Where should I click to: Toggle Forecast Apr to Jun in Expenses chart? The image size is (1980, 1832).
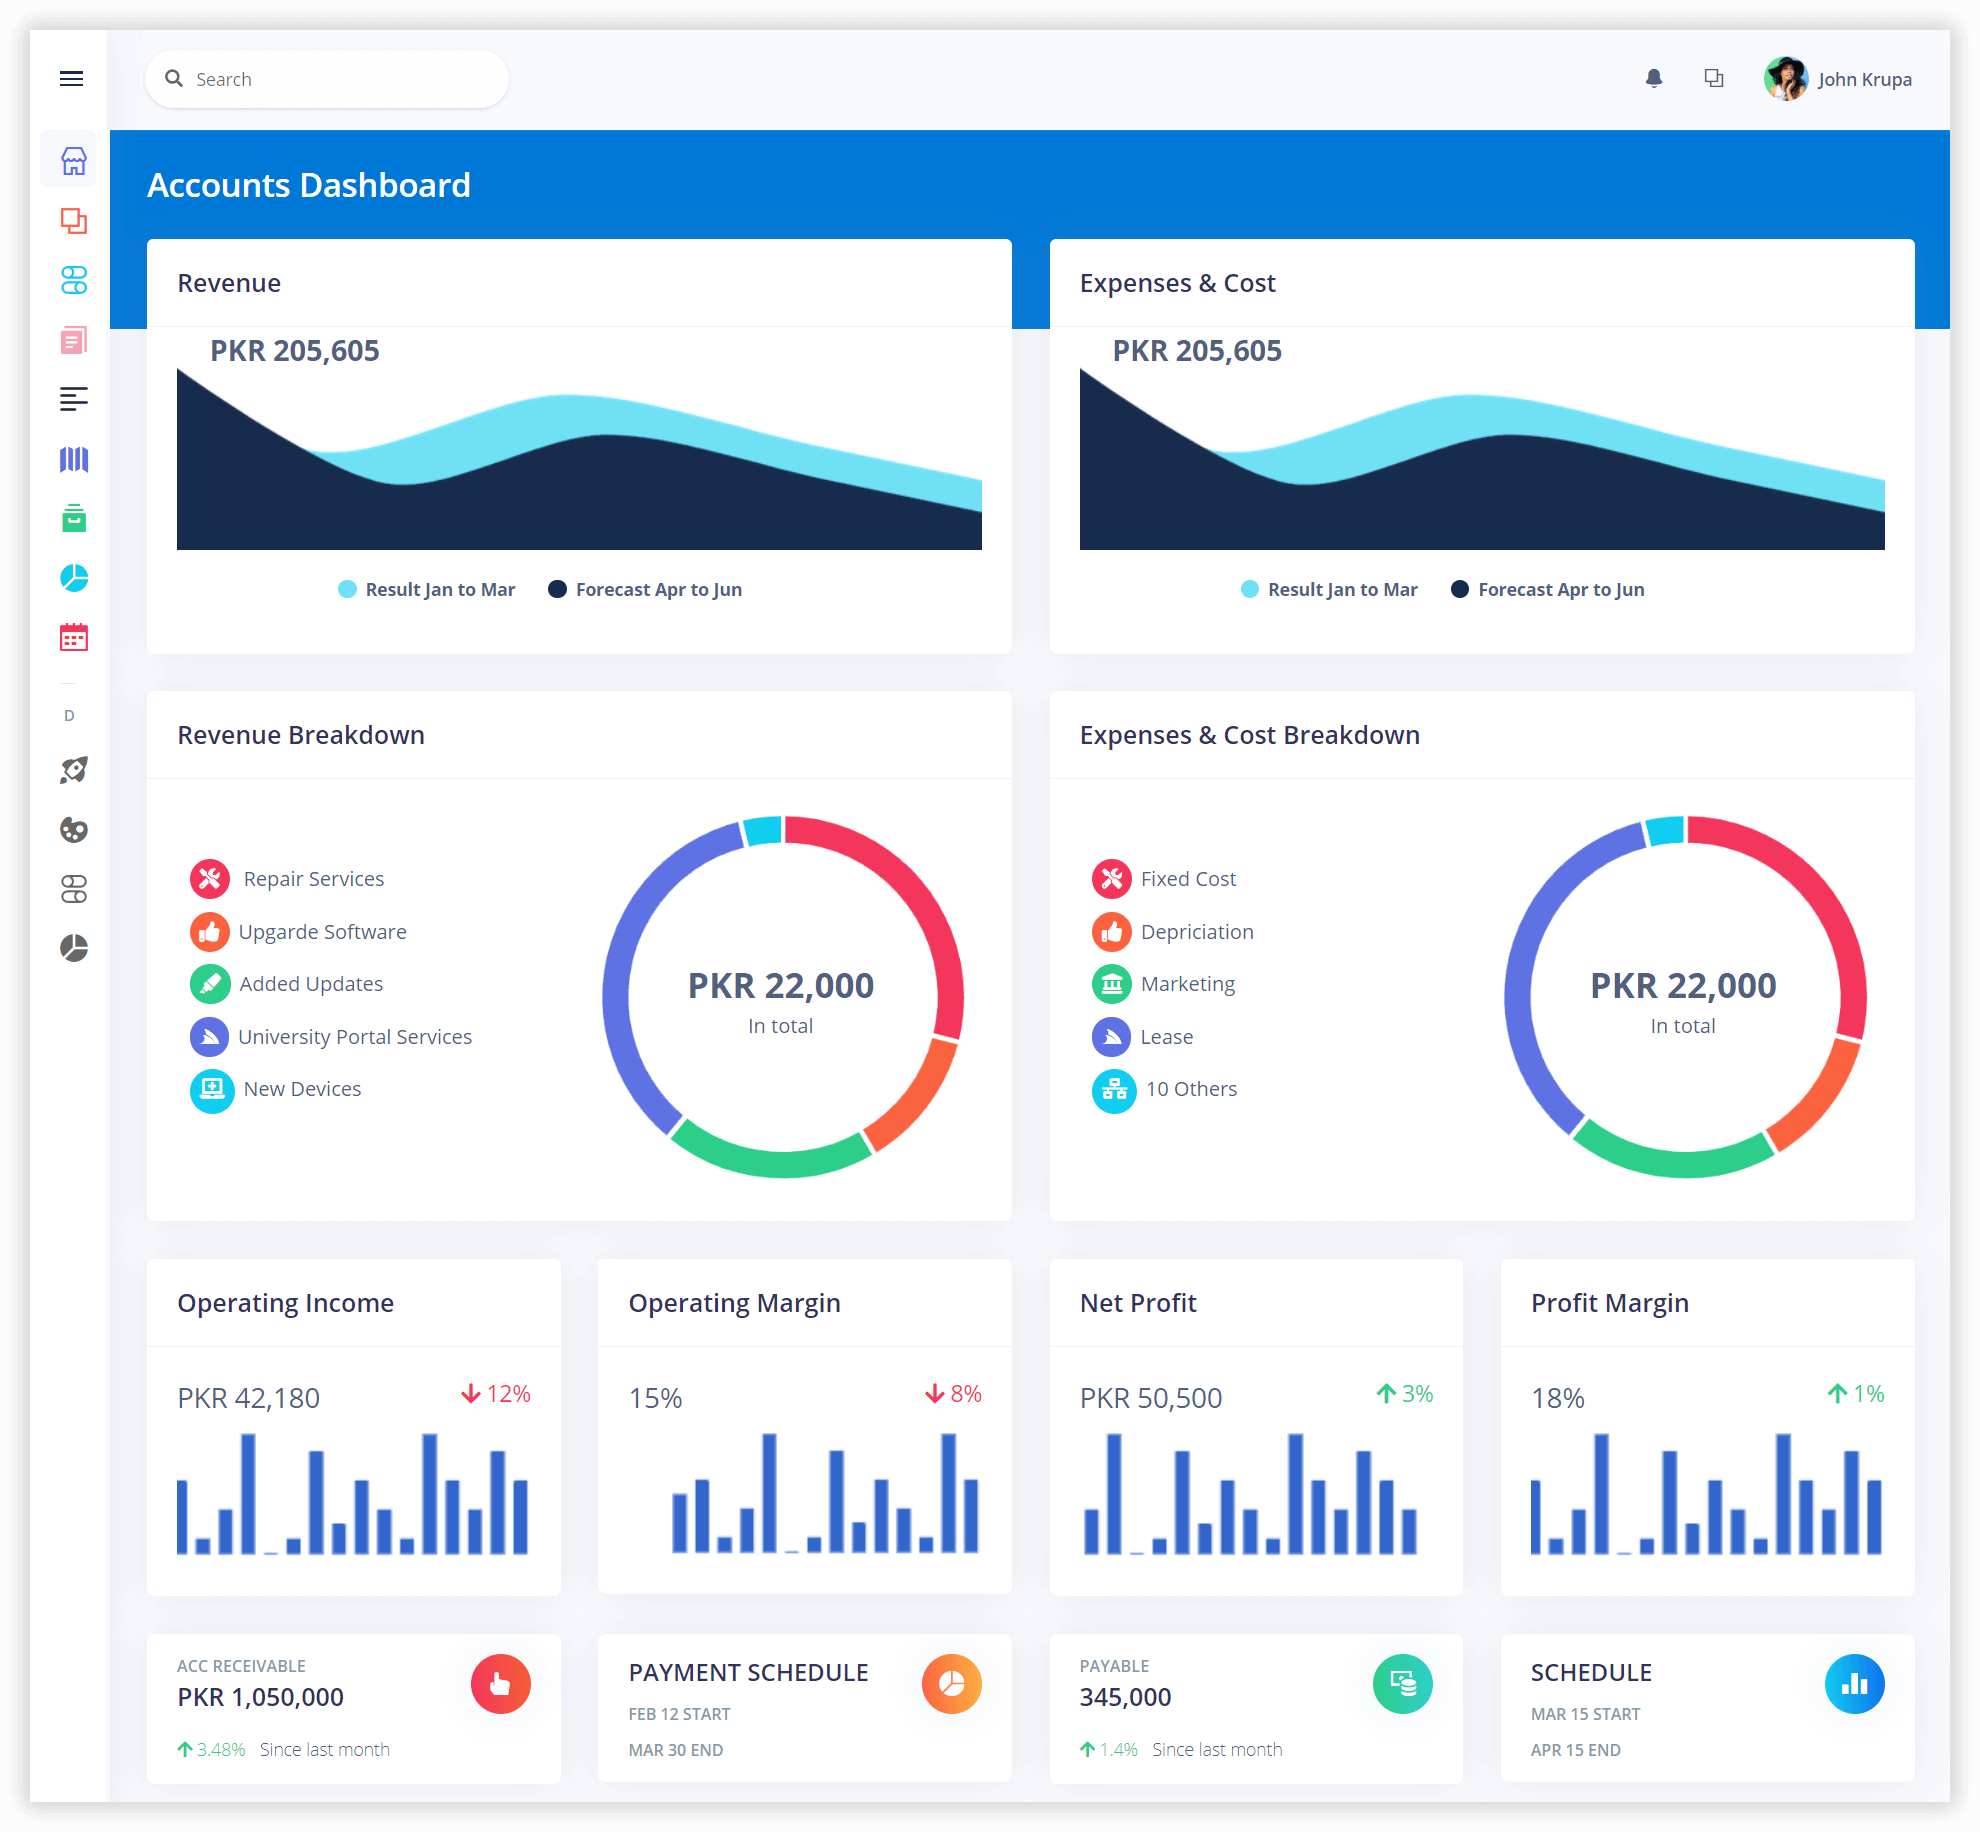coord(1548,589)
